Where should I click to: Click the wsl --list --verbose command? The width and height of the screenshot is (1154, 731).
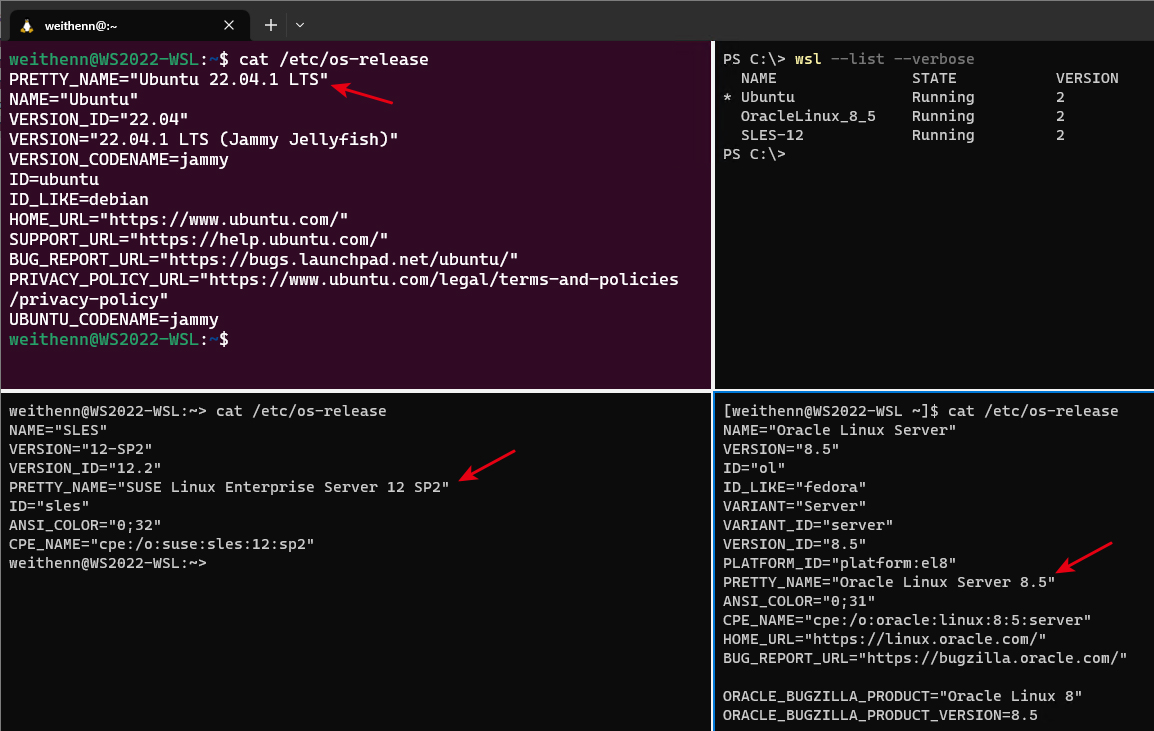pyautogui.click(x=885, y=59)
